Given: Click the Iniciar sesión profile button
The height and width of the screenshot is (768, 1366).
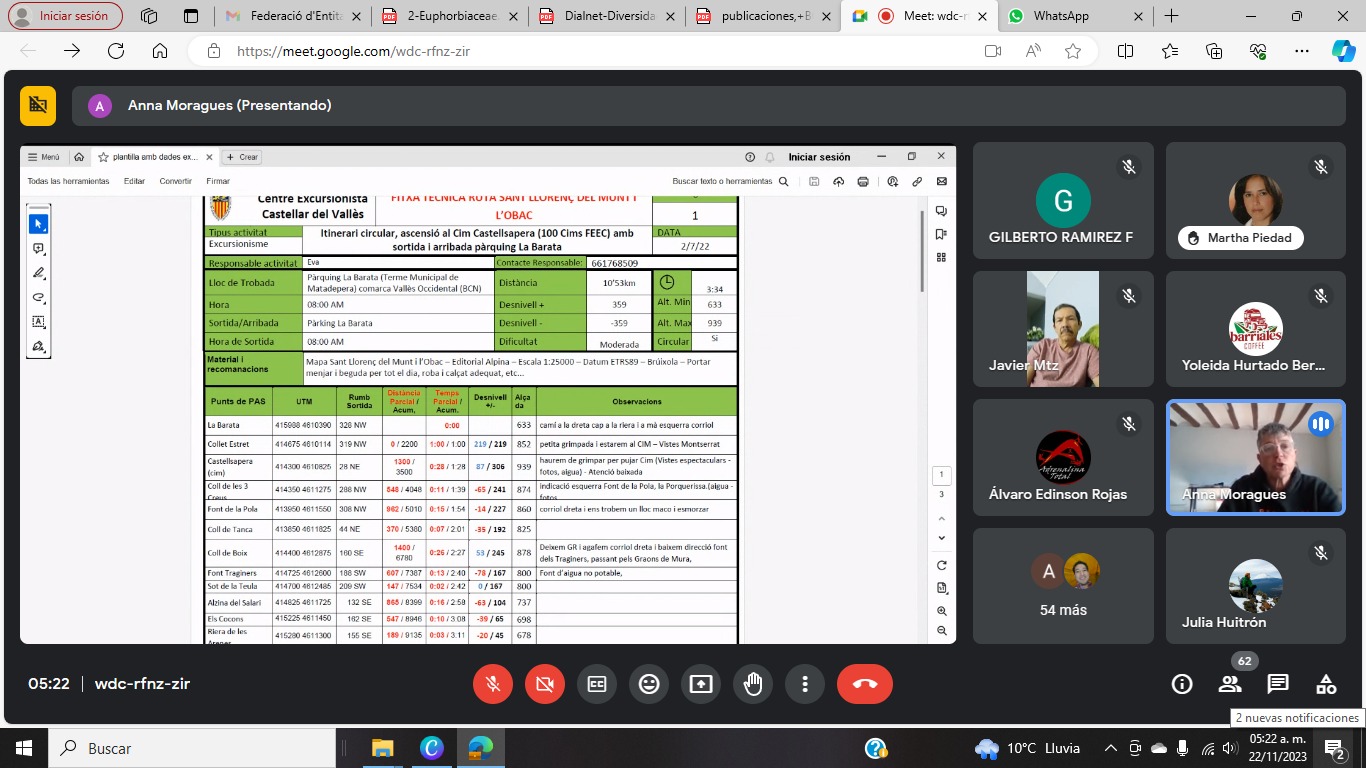Looking at the screenshot, I should pos(65,16).
